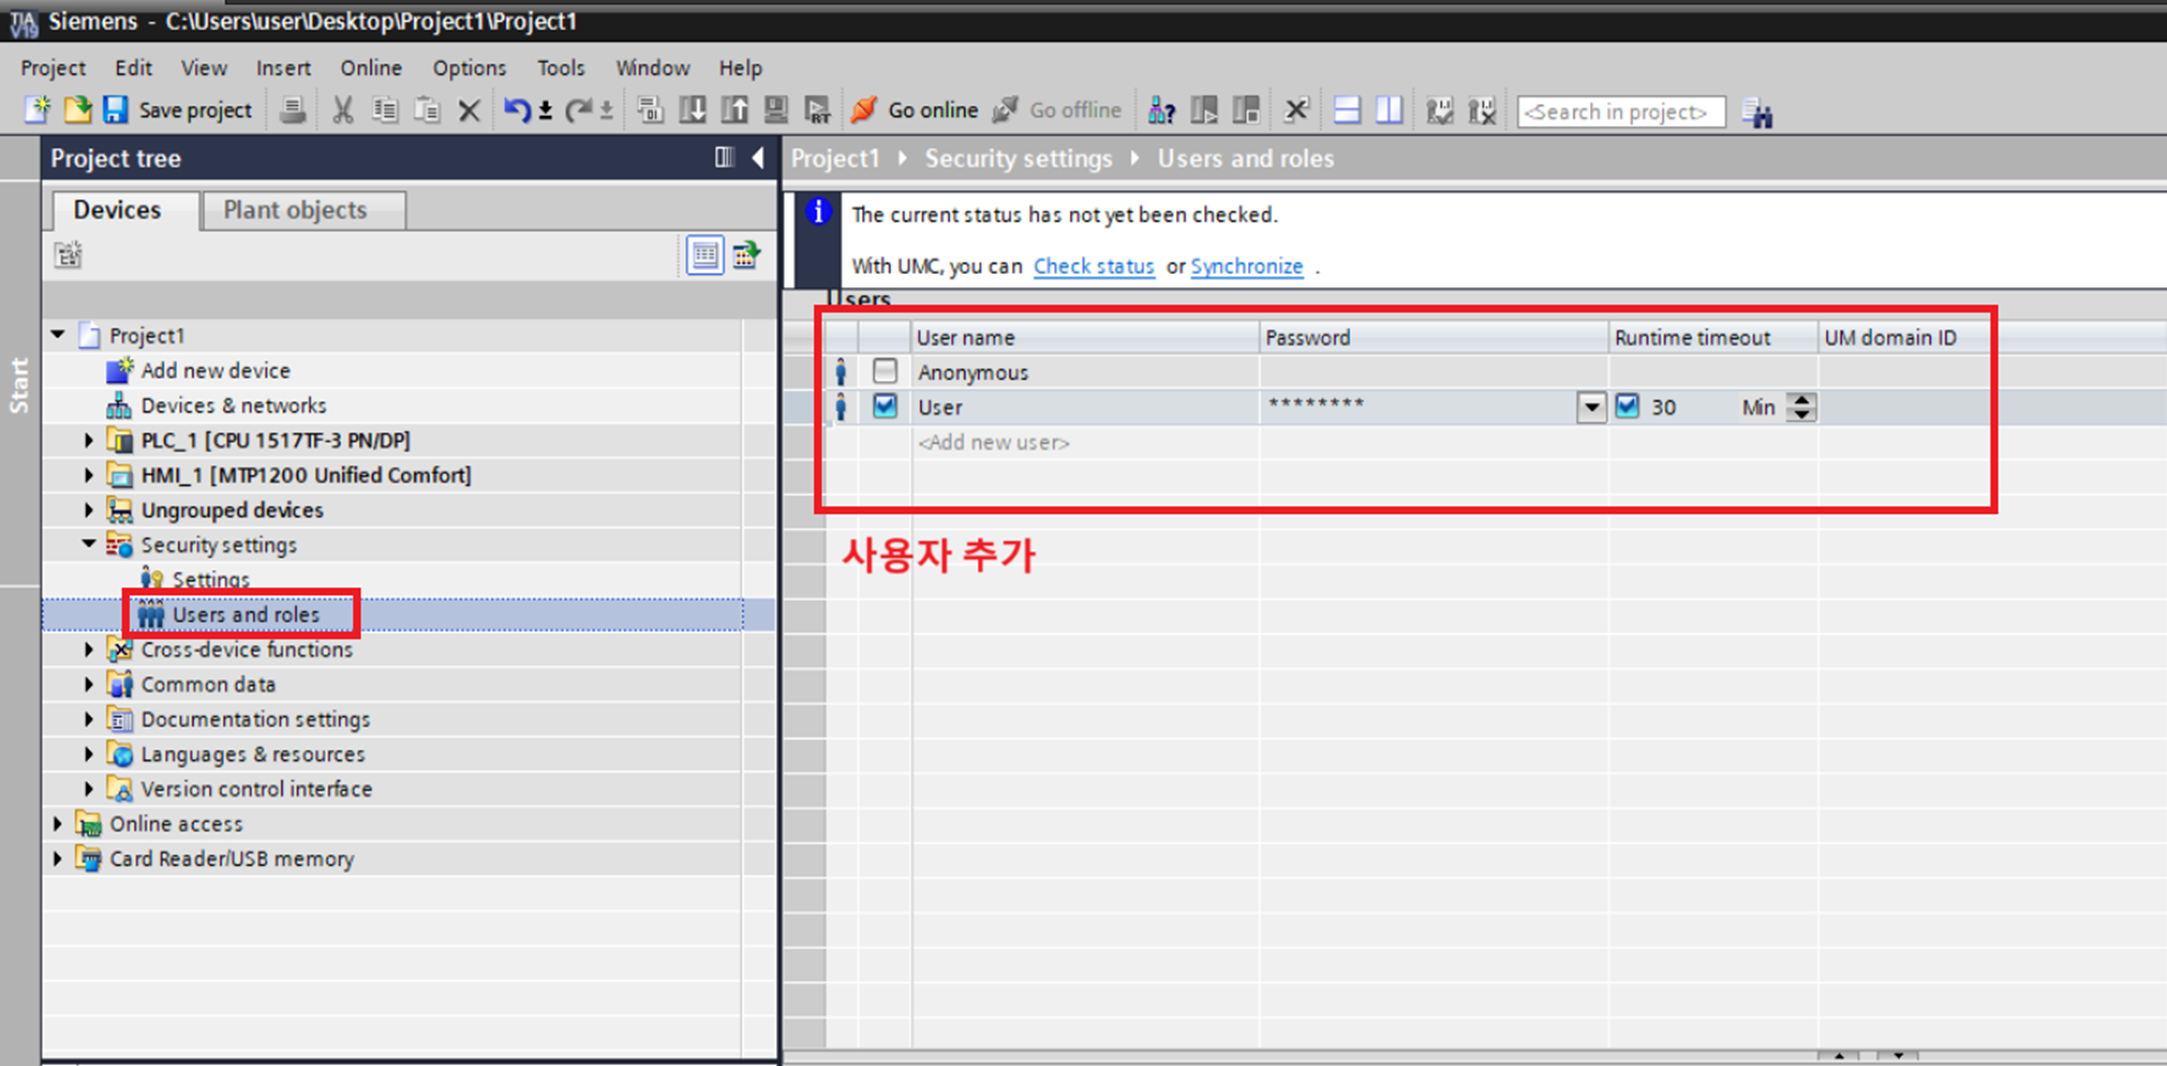Click the Delete X toolbar icon
This screenshot has width=2167, height=1066.
pyautogui.click(x=469, y=111)
